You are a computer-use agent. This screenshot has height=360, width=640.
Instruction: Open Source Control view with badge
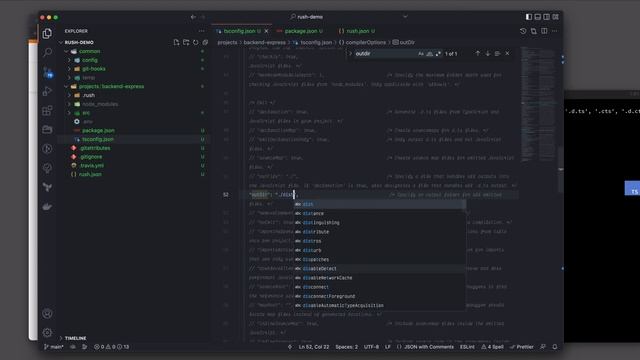47,72
